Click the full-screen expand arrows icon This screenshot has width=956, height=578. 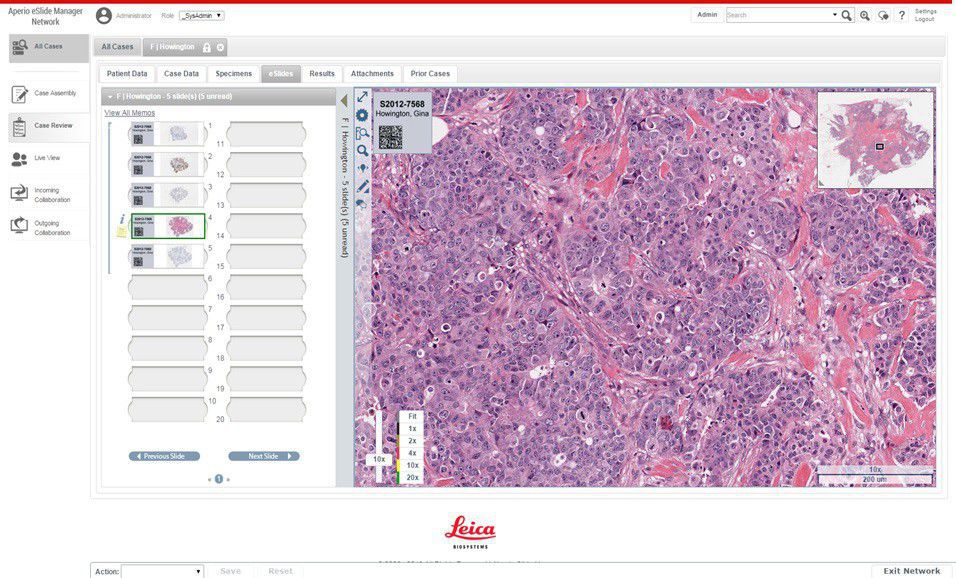362,98
